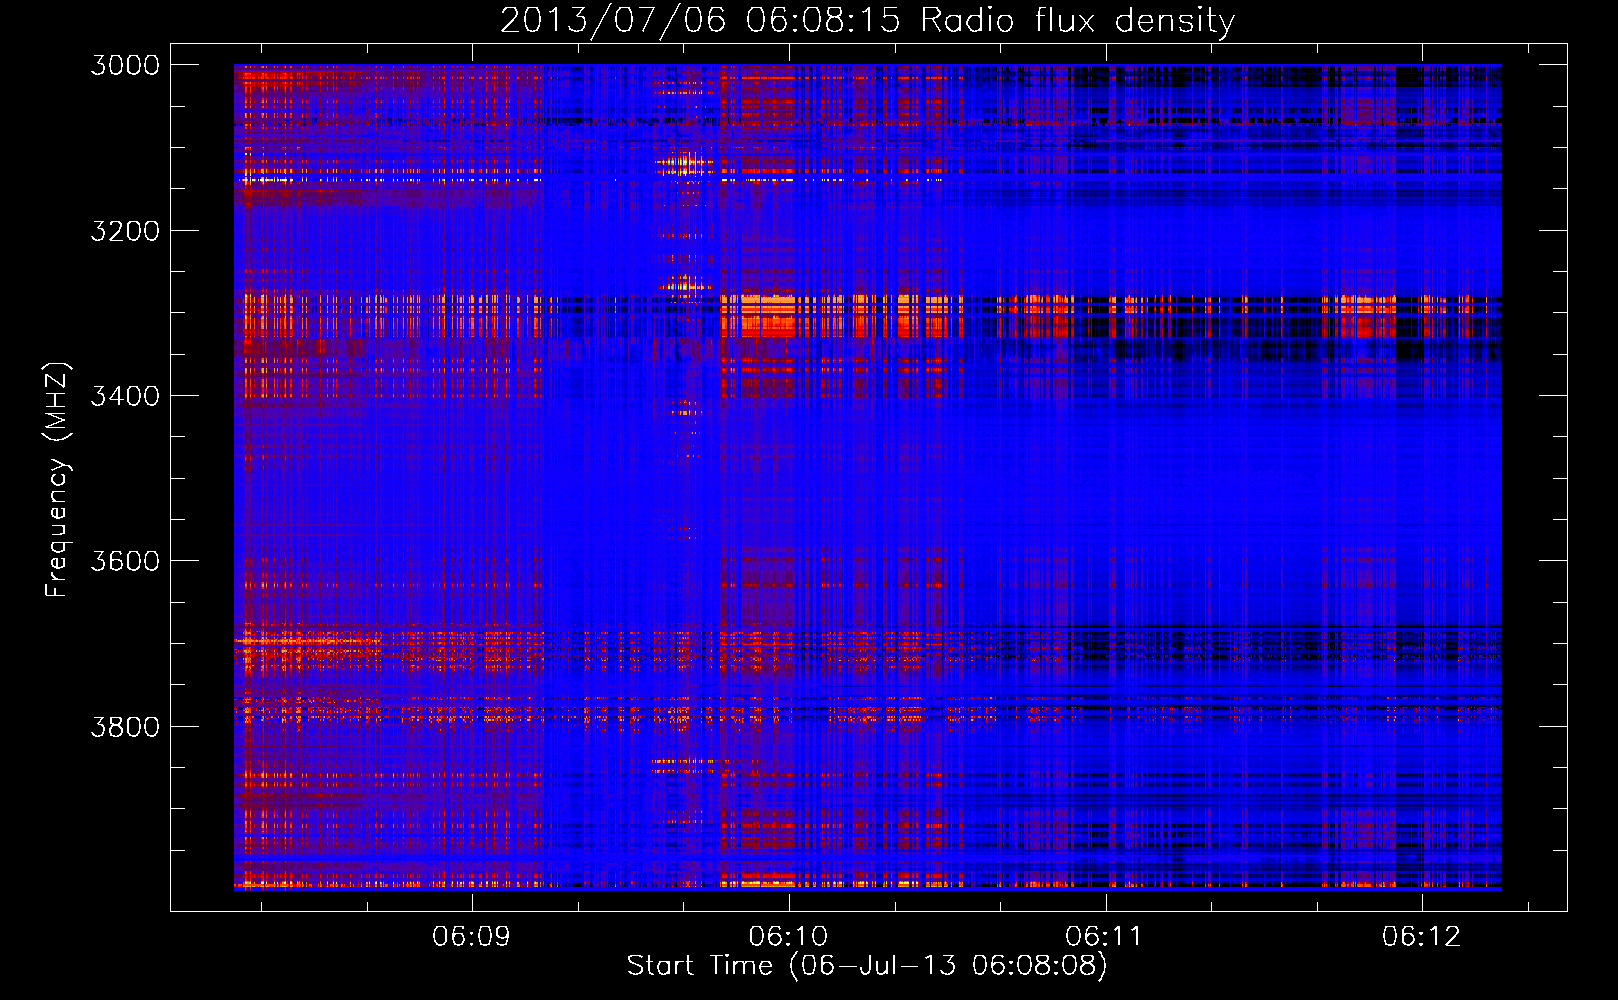The height and width of the screenshot is (1000, 1618).
Task: Select the 3400 frequency axis label
Action: pyautogui.click(x=125, y=396)
